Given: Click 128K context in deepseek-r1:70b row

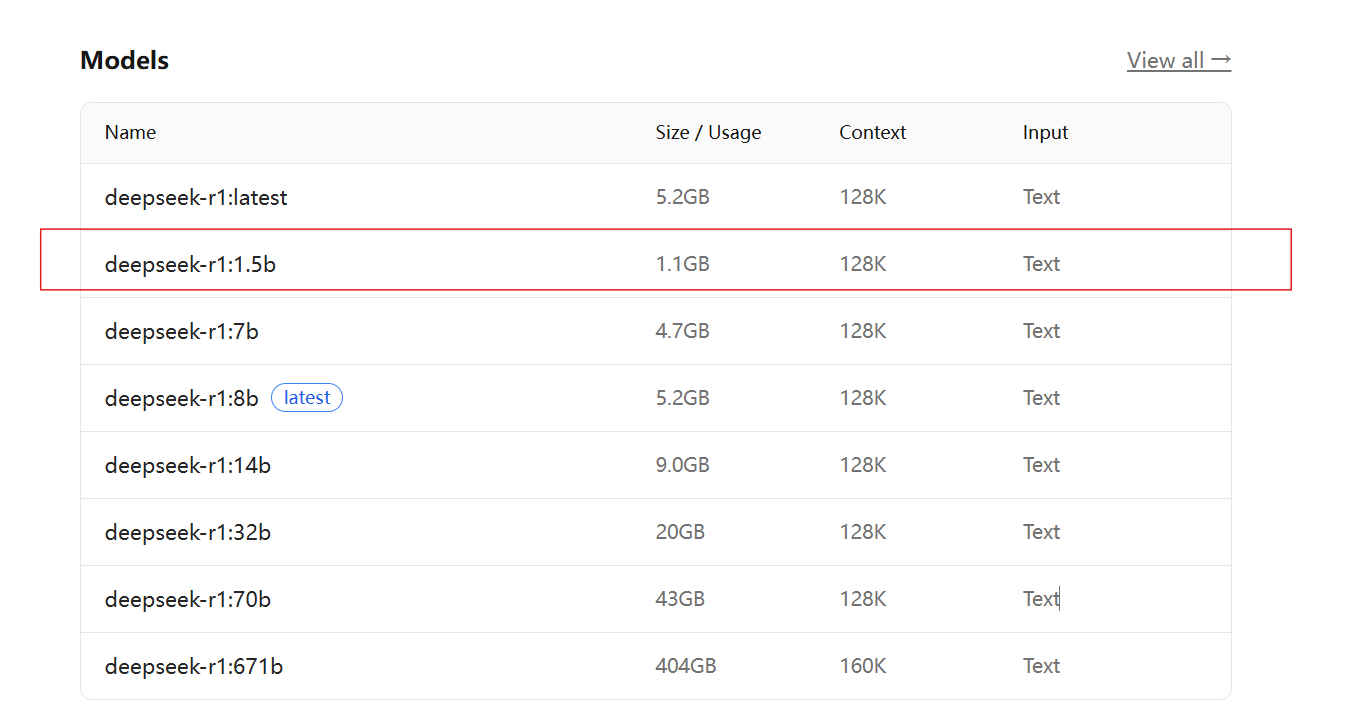Looking at the screenshot, I should pyautogui.click(x=863, y=599).
